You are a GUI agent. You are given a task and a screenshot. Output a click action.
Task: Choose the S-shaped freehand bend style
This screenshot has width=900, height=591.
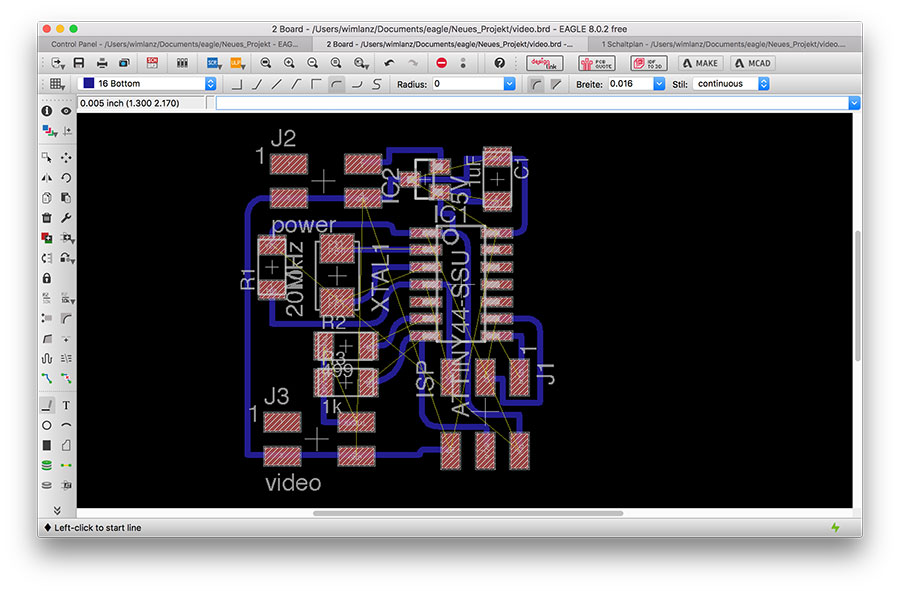[x=377, y=84]
